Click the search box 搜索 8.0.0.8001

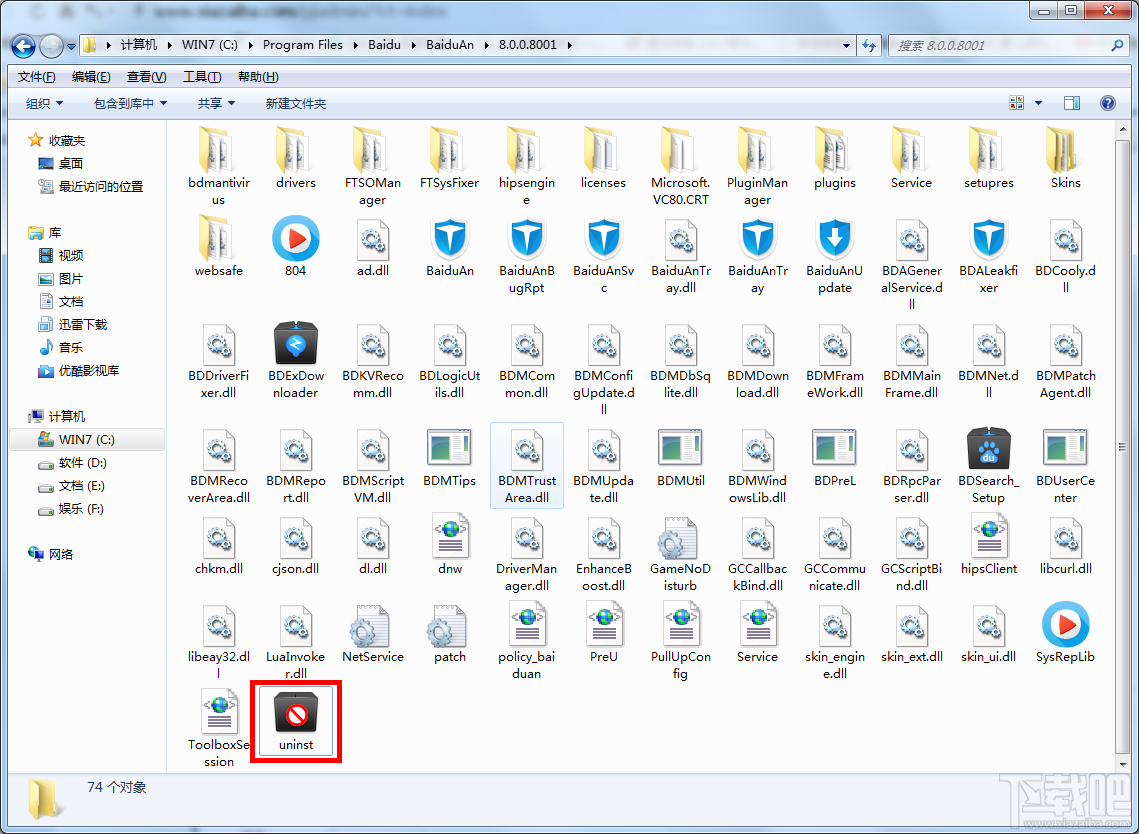pos(1008,45)
